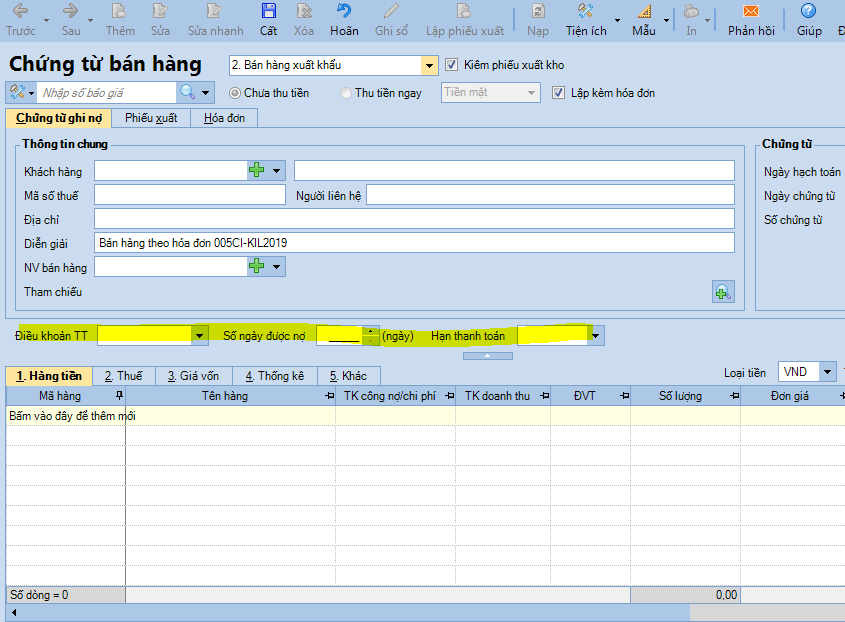Open the Tiện ích utilities tool
This screenshot has width=845, height=622.
tap(586, 12)
